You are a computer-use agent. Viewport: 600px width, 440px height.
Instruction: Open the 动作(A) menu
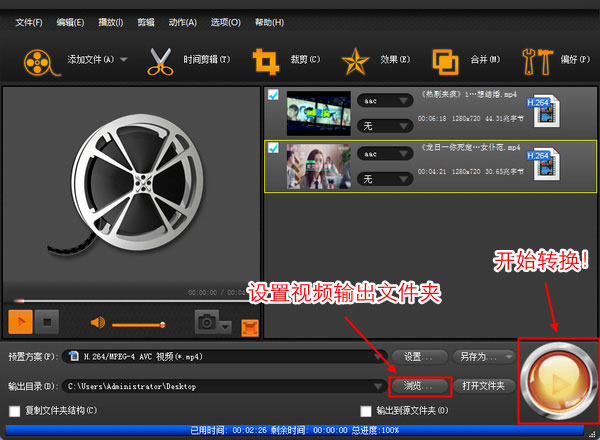(x=183, y=23)
